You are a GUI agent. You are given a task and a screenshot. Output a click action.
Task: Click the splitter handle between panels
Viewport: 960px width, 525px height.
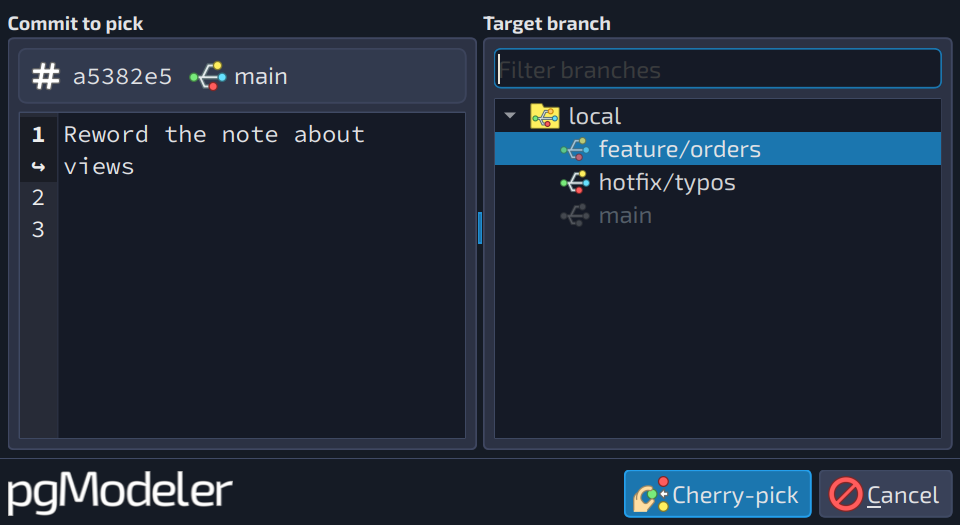(x=480, y=228)
